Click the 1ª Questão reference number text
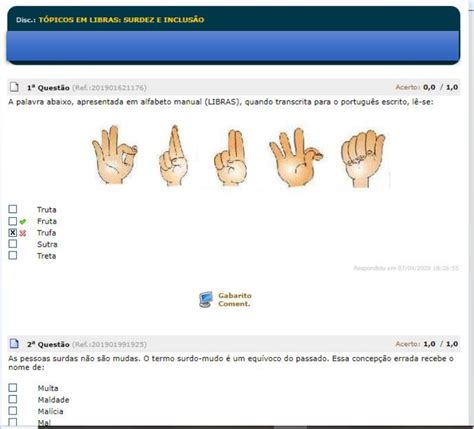 [109, 88]
